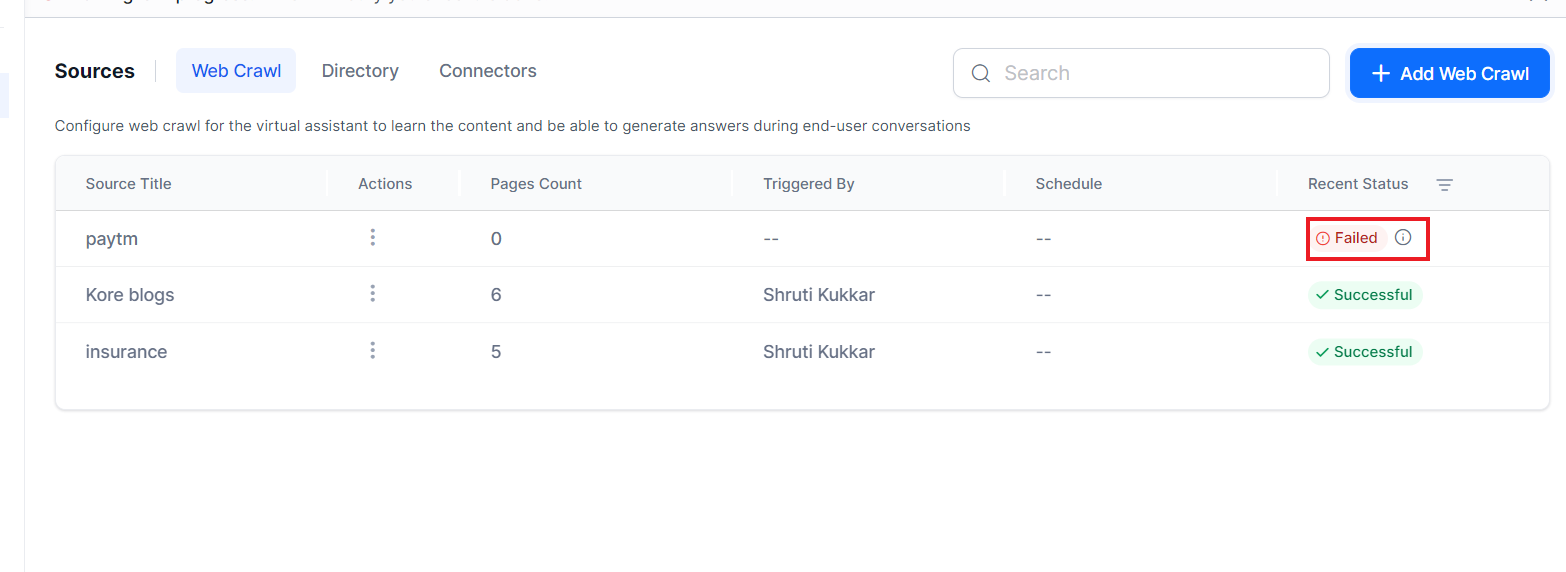Image resolution: width=1566 pixels, height=572 pixels.
Task: Click the Successful badge for insurance
Action: point(1364,352)
